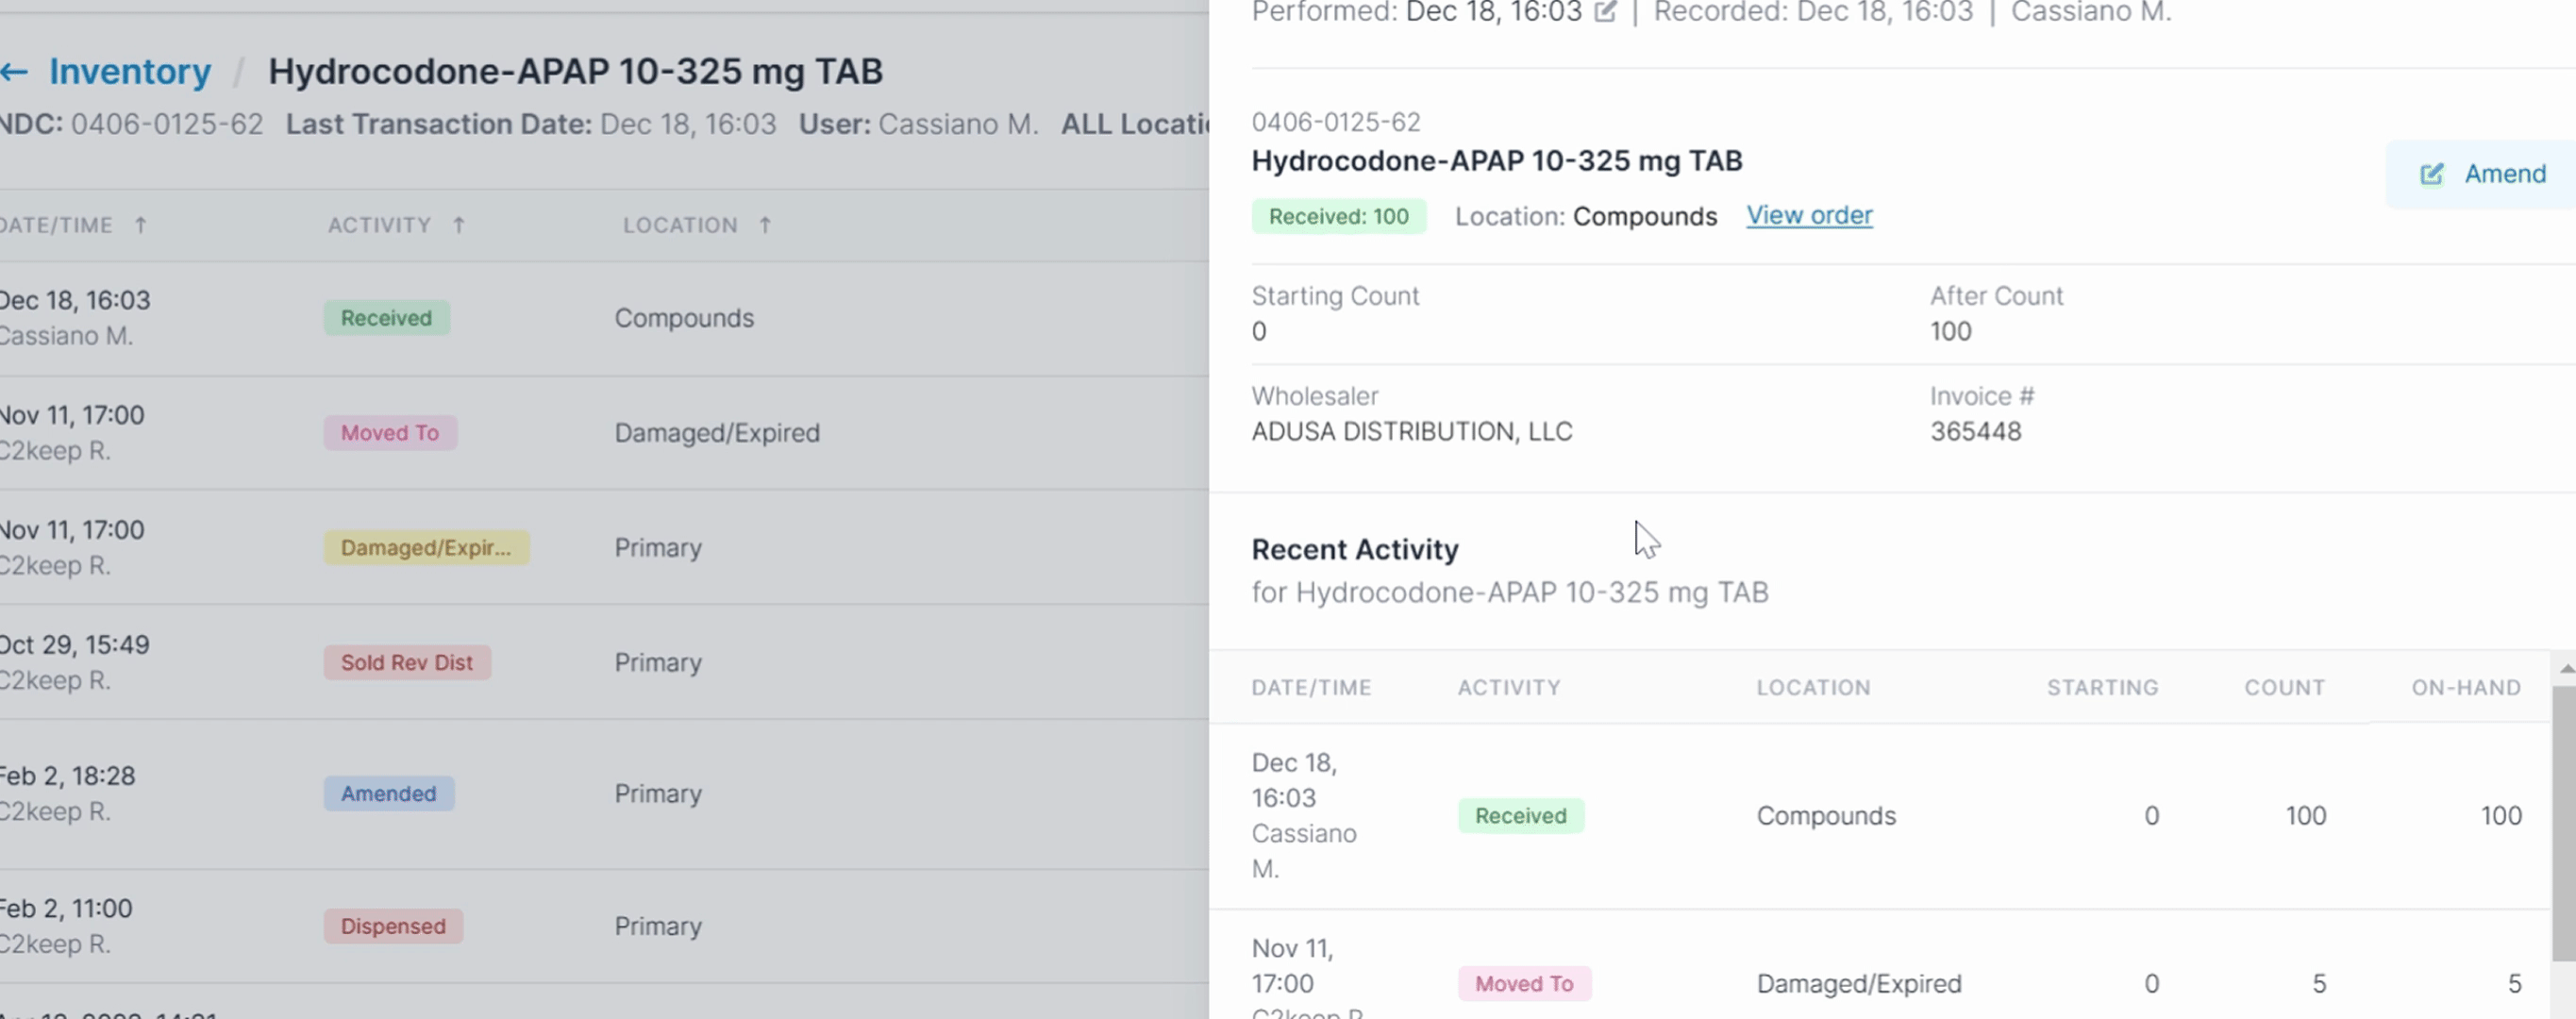Click the Feb 2, 11:00 transaction date

click(67, 909)
